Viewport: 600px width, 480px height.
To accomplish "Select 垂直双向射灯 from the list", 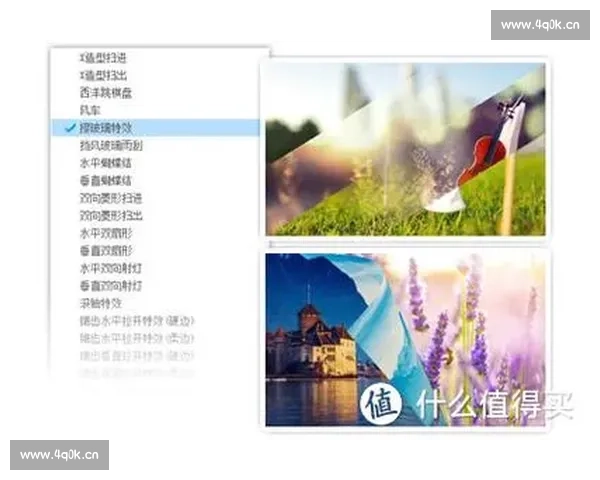I will click(x=111, y=286).
